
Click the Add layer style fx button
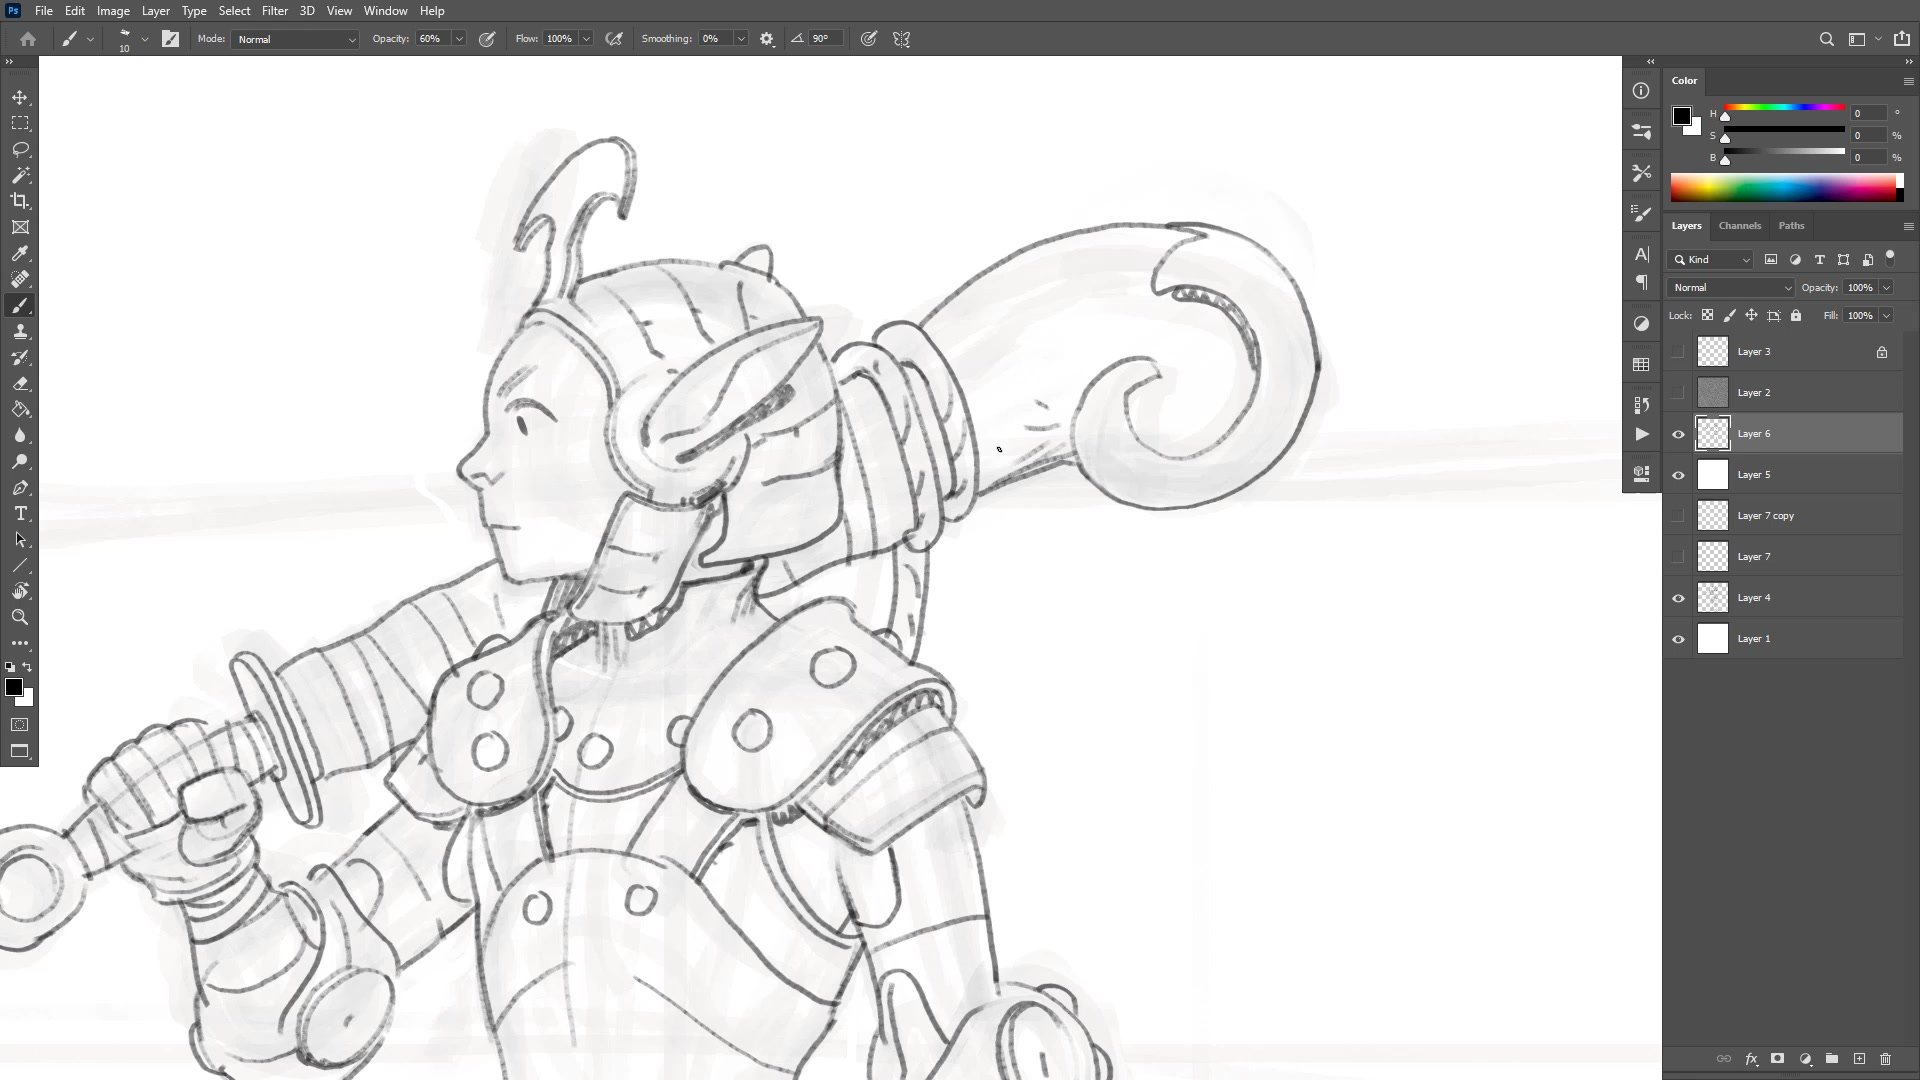1751,1059
